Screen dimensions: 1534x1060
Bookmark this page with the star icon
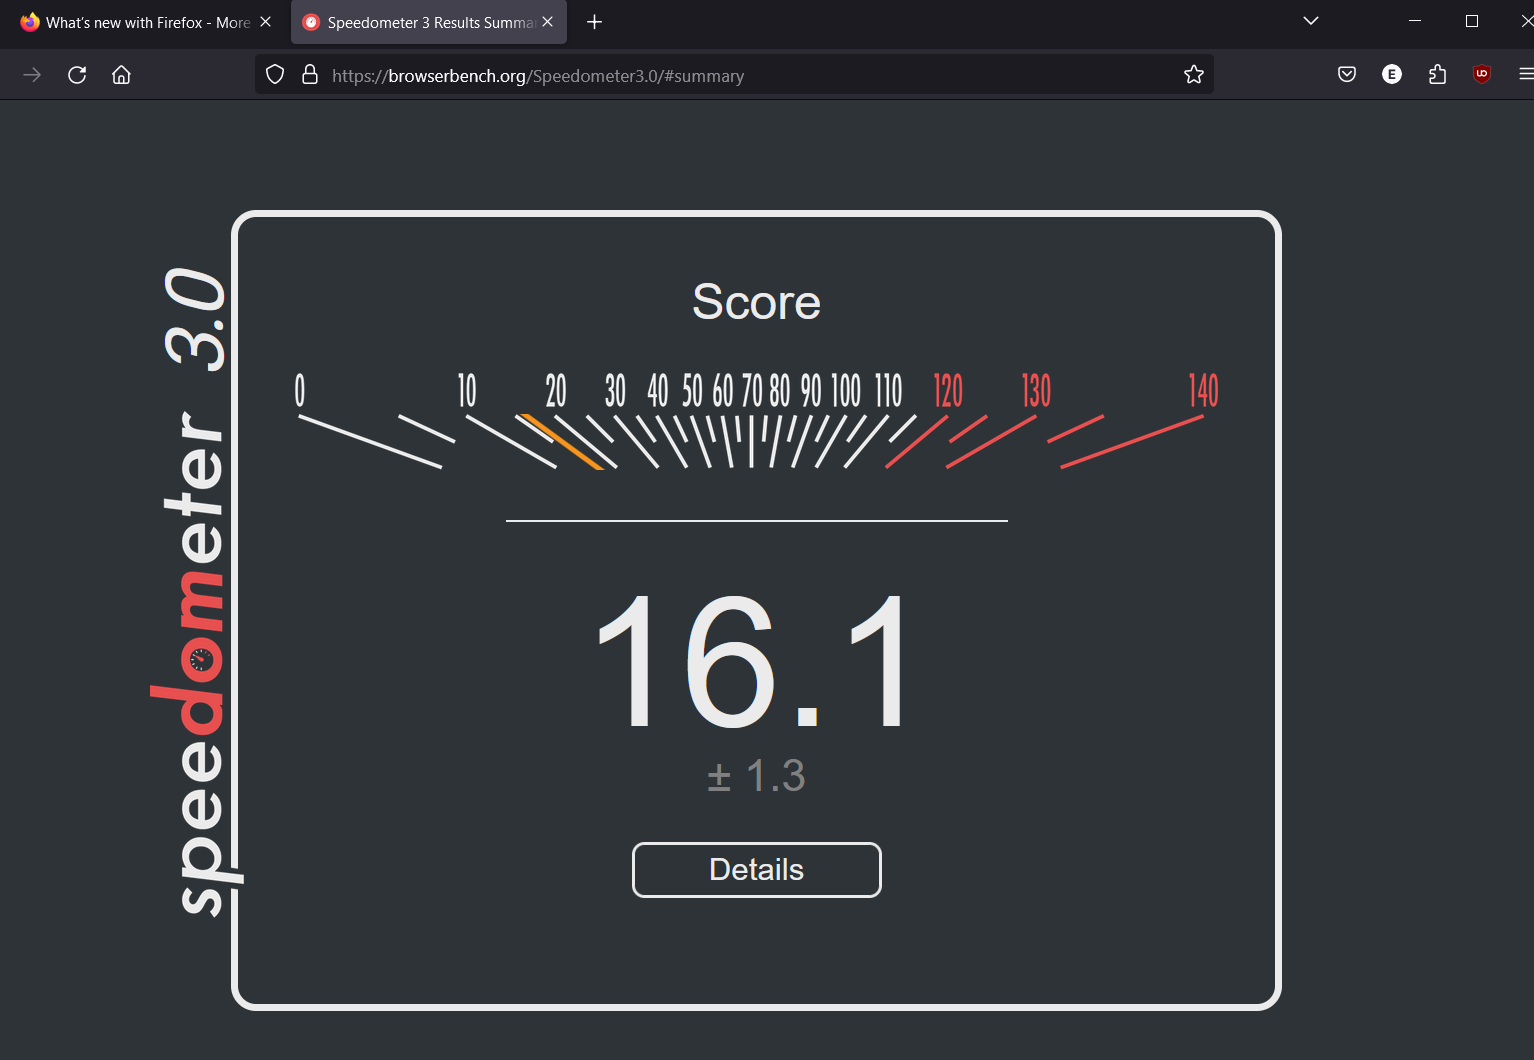[x=1193, y=75]
